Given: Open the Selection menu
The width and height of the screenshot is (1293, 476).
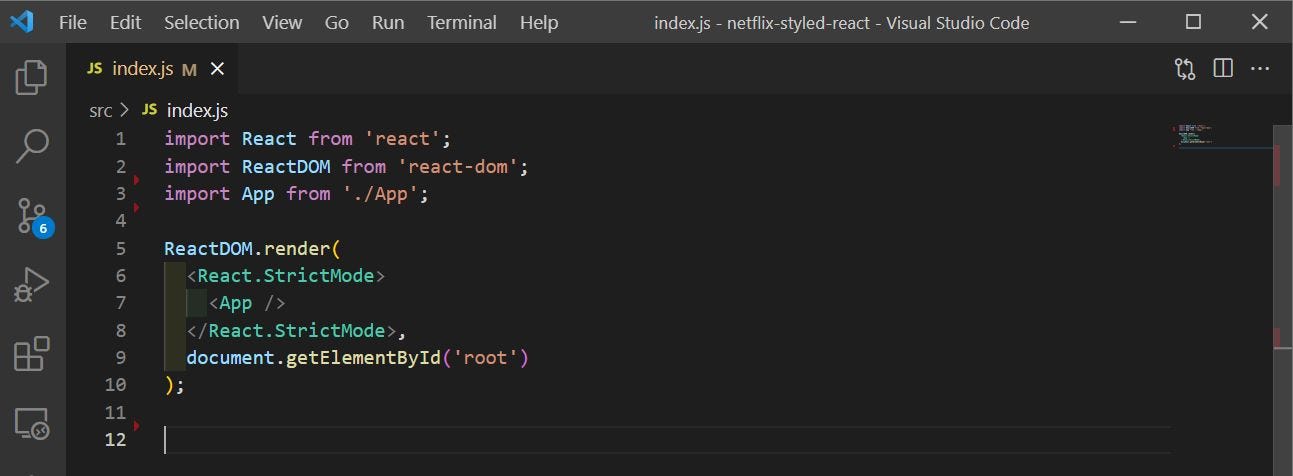Looking at the screenshot, I should [x=201, y=22].
